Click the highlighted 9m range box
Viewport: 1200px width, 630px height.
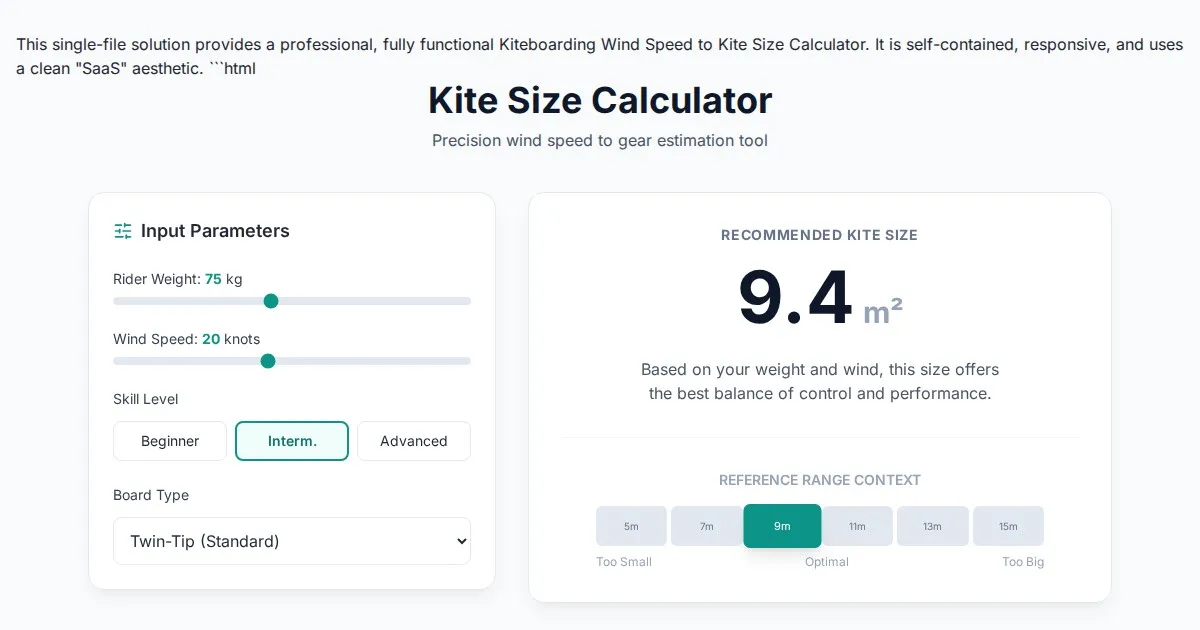pos(782,526)
